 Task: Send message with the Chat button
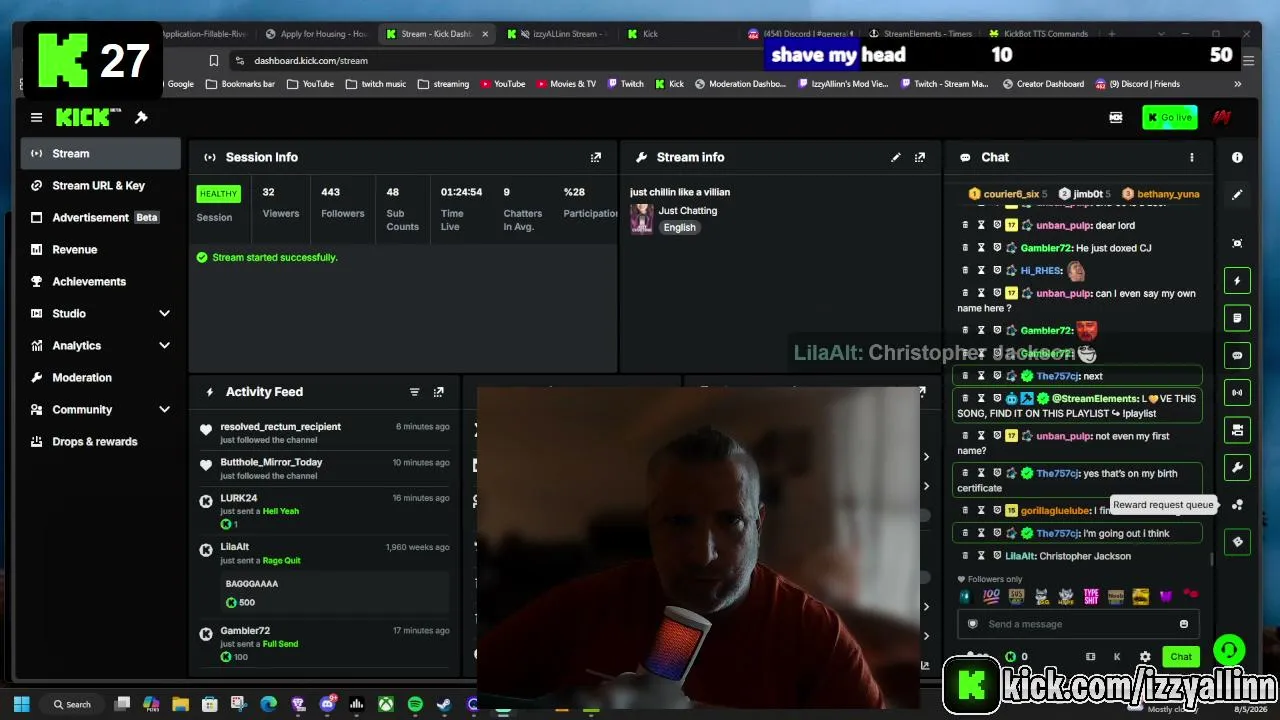tap(1181, 657)
